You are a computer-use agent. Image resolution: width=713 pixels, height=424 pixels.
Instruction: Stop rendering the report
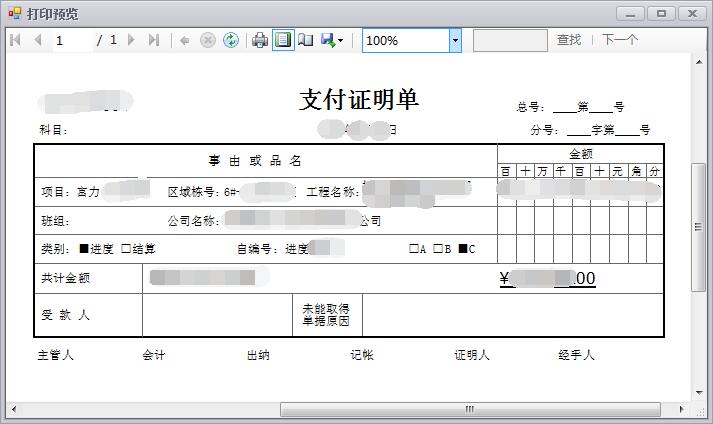point(208,40)
